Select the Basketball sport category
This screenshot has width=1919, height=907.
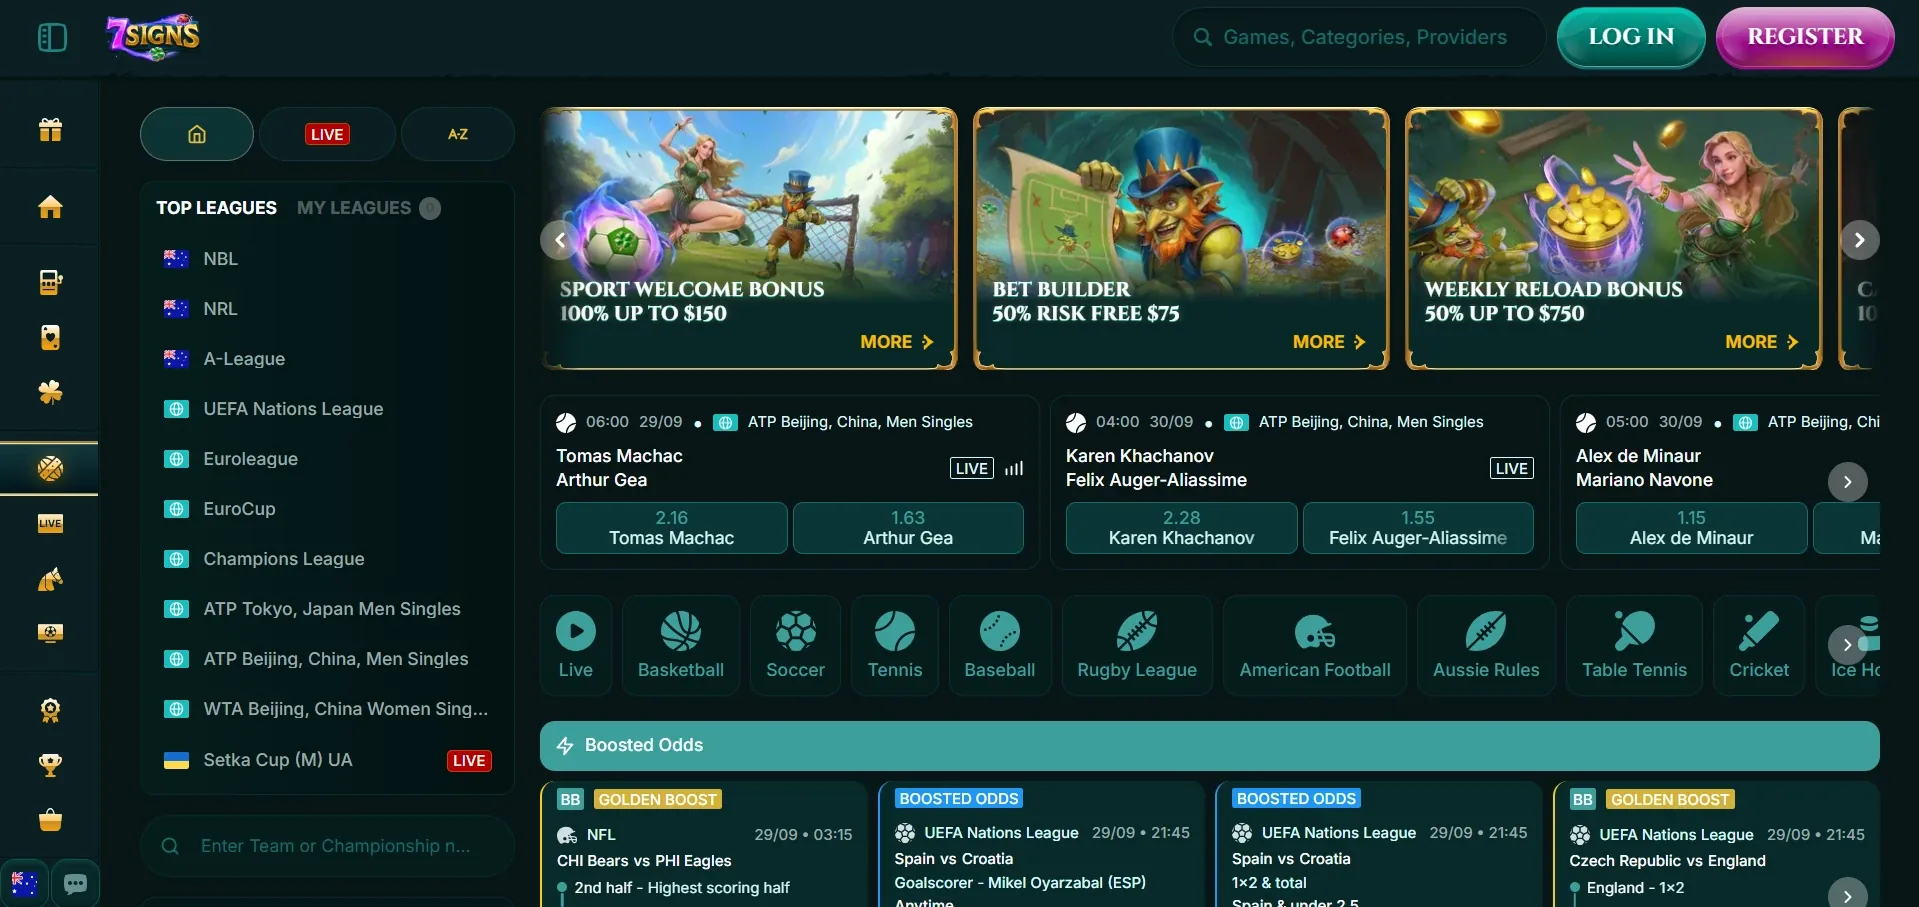pyautogui.click(x=681, y=645)
